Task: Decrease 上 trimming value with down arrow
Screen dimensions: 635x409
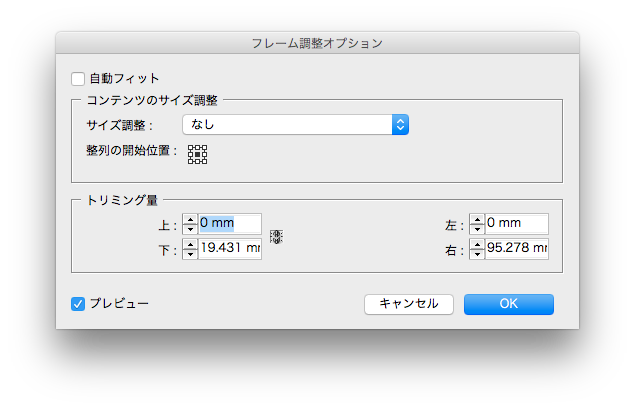Action: [190, 229]
